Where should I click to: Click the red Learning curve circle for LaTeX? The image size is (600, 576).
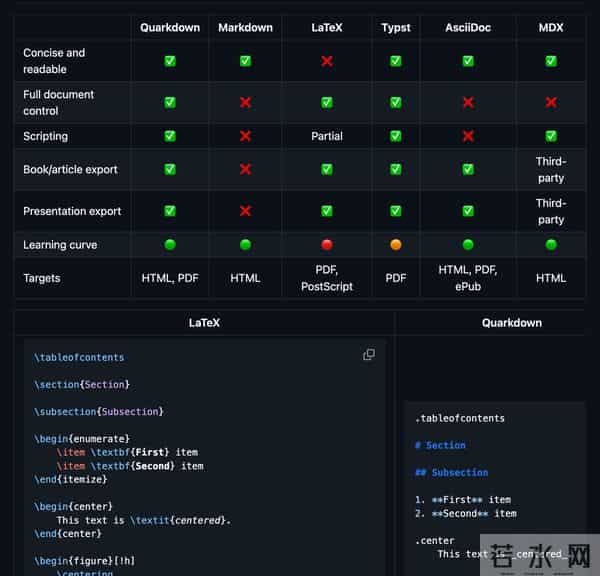pos(326,244)
